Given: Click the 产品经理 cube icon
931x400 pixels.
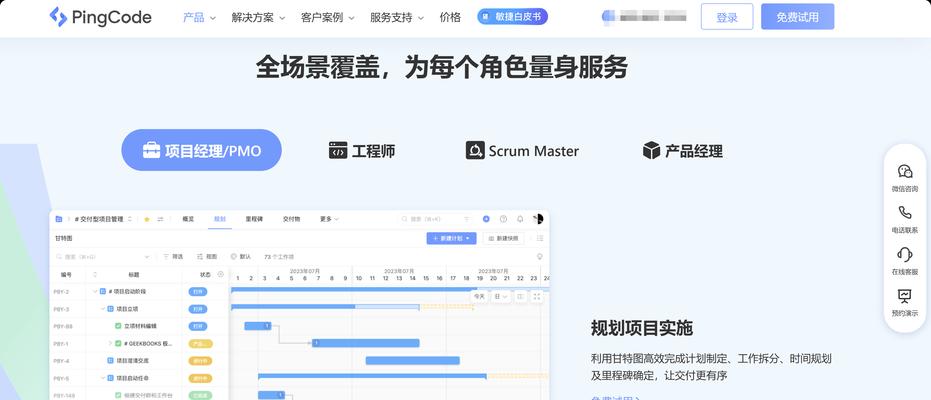Looking at the screenshot, I should click(x=651, y=150).
